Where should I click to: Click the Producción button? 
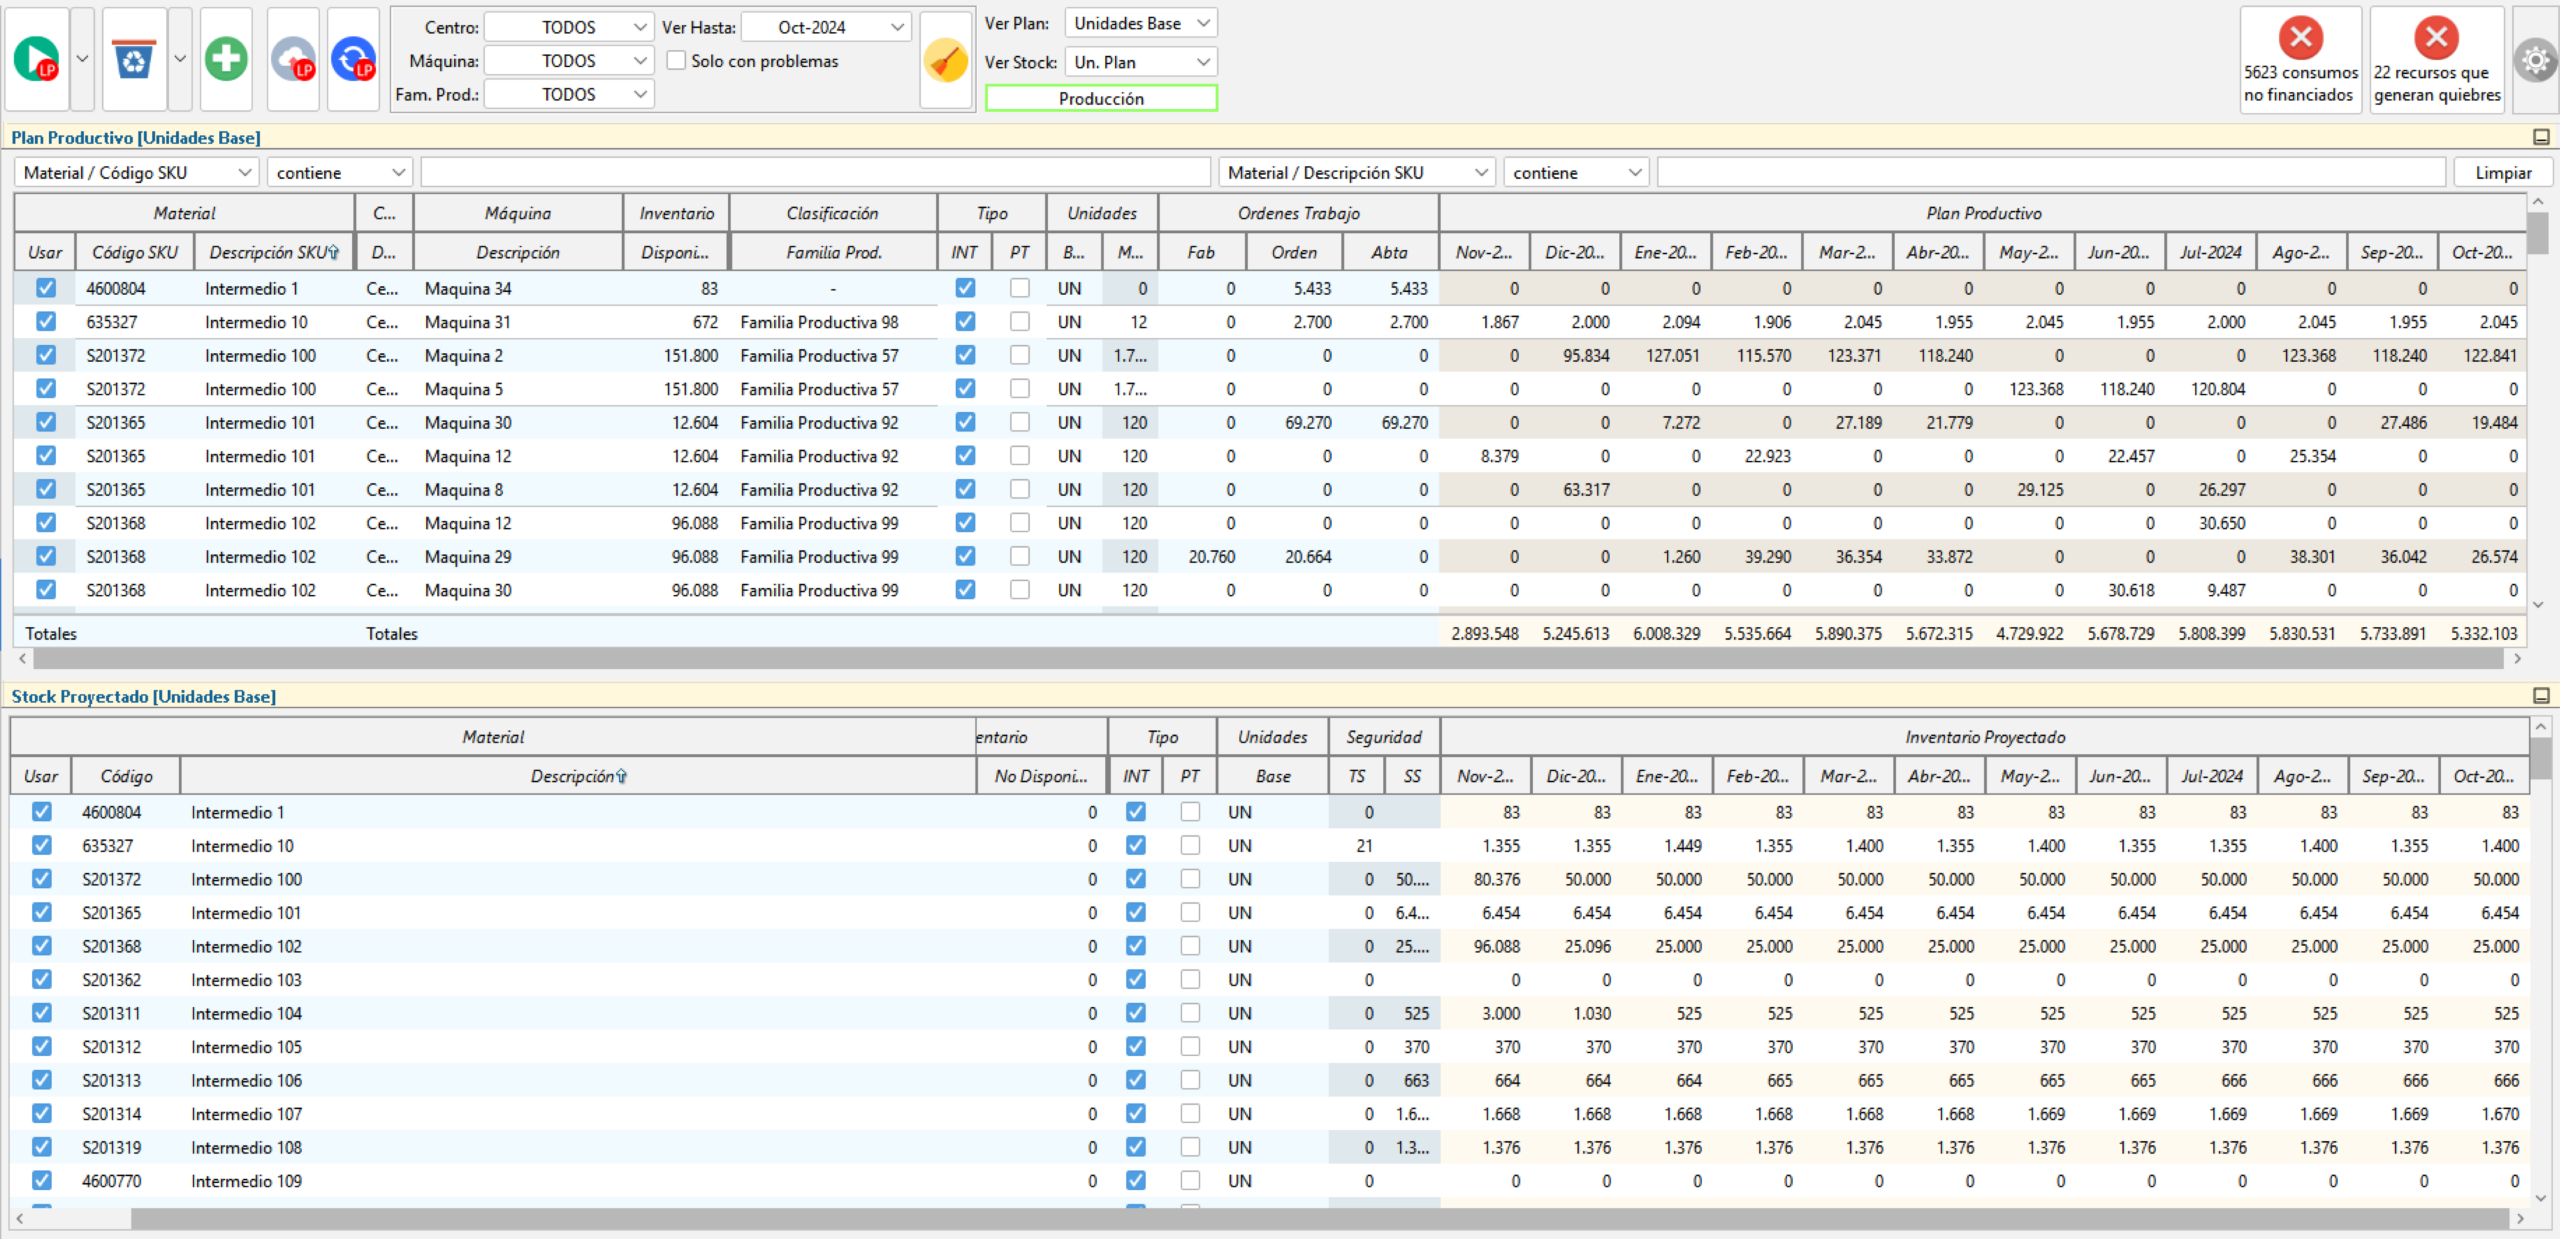(1100, 98)
